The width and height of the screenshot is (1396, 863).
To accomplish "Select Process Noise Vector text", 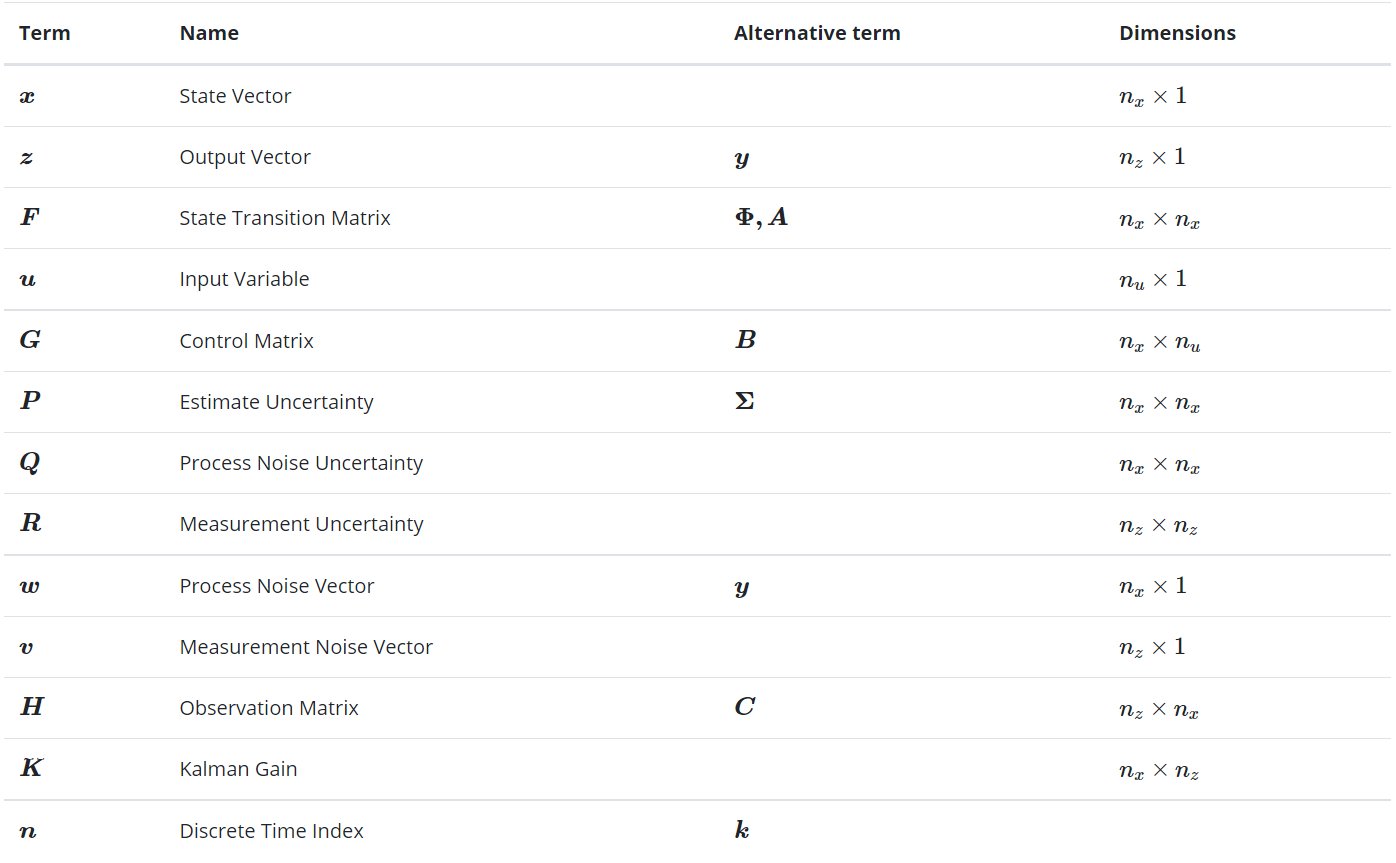I will point(277,586).
